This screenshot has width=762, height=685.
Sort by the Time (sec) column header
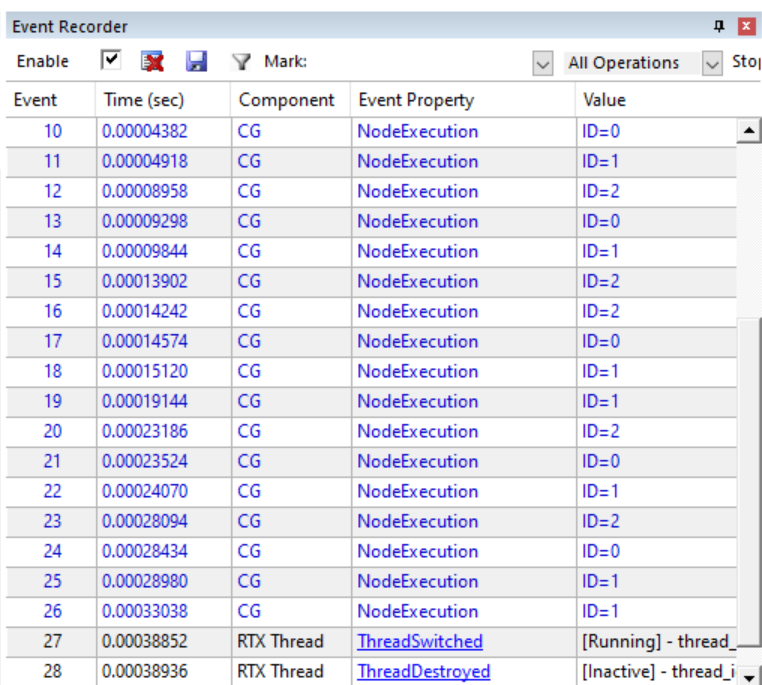pos(145,100)
